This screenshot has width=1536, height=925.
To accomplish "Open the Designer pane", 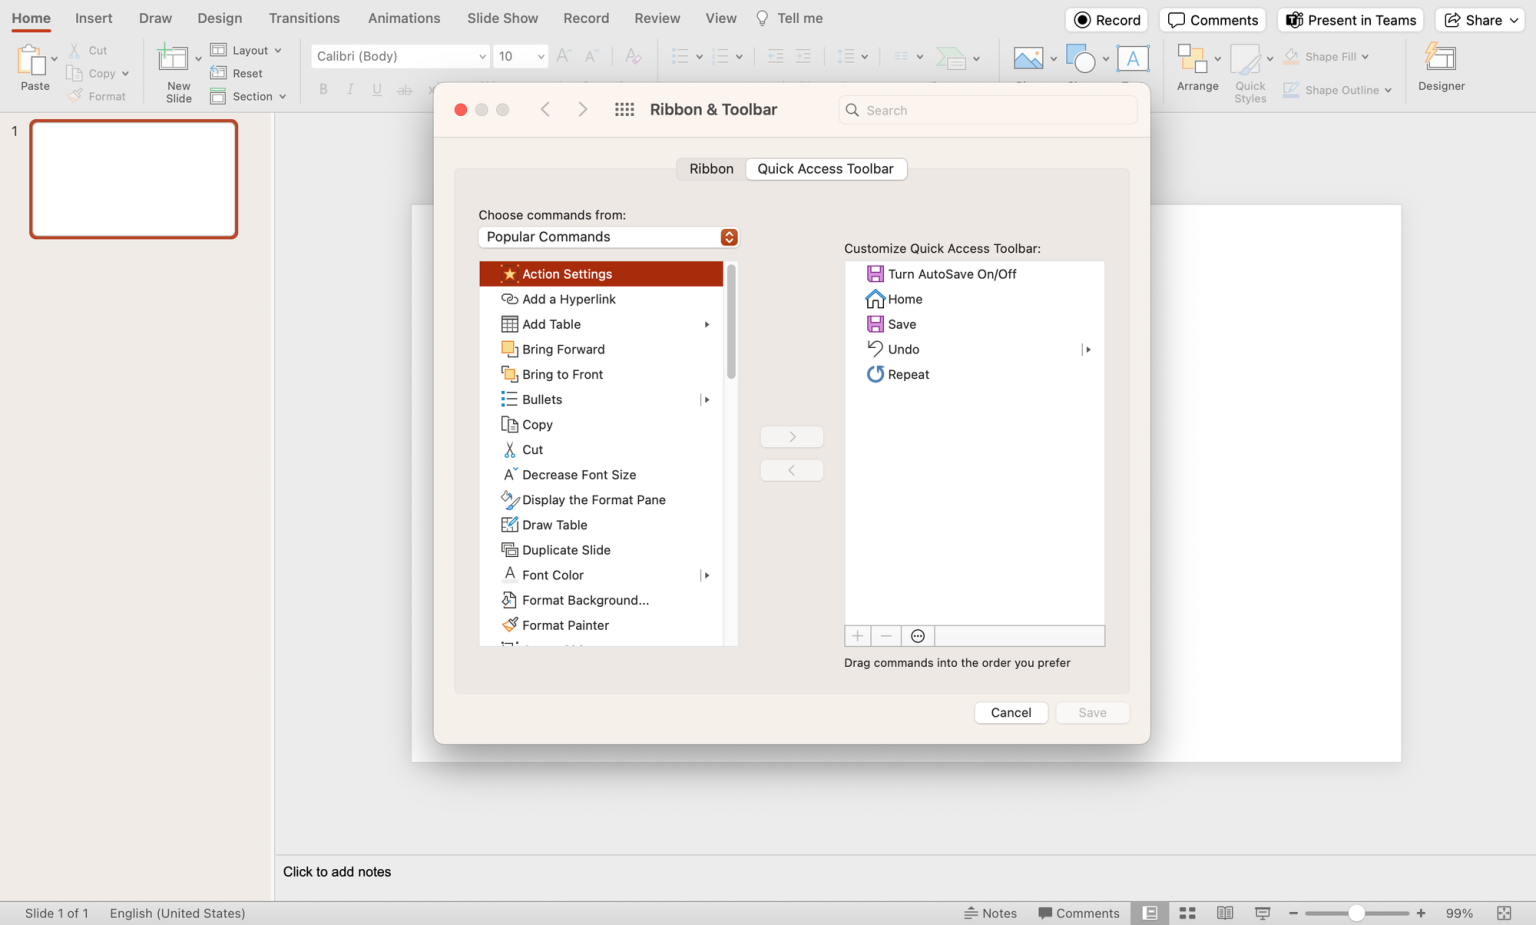I will (1440, 66).
